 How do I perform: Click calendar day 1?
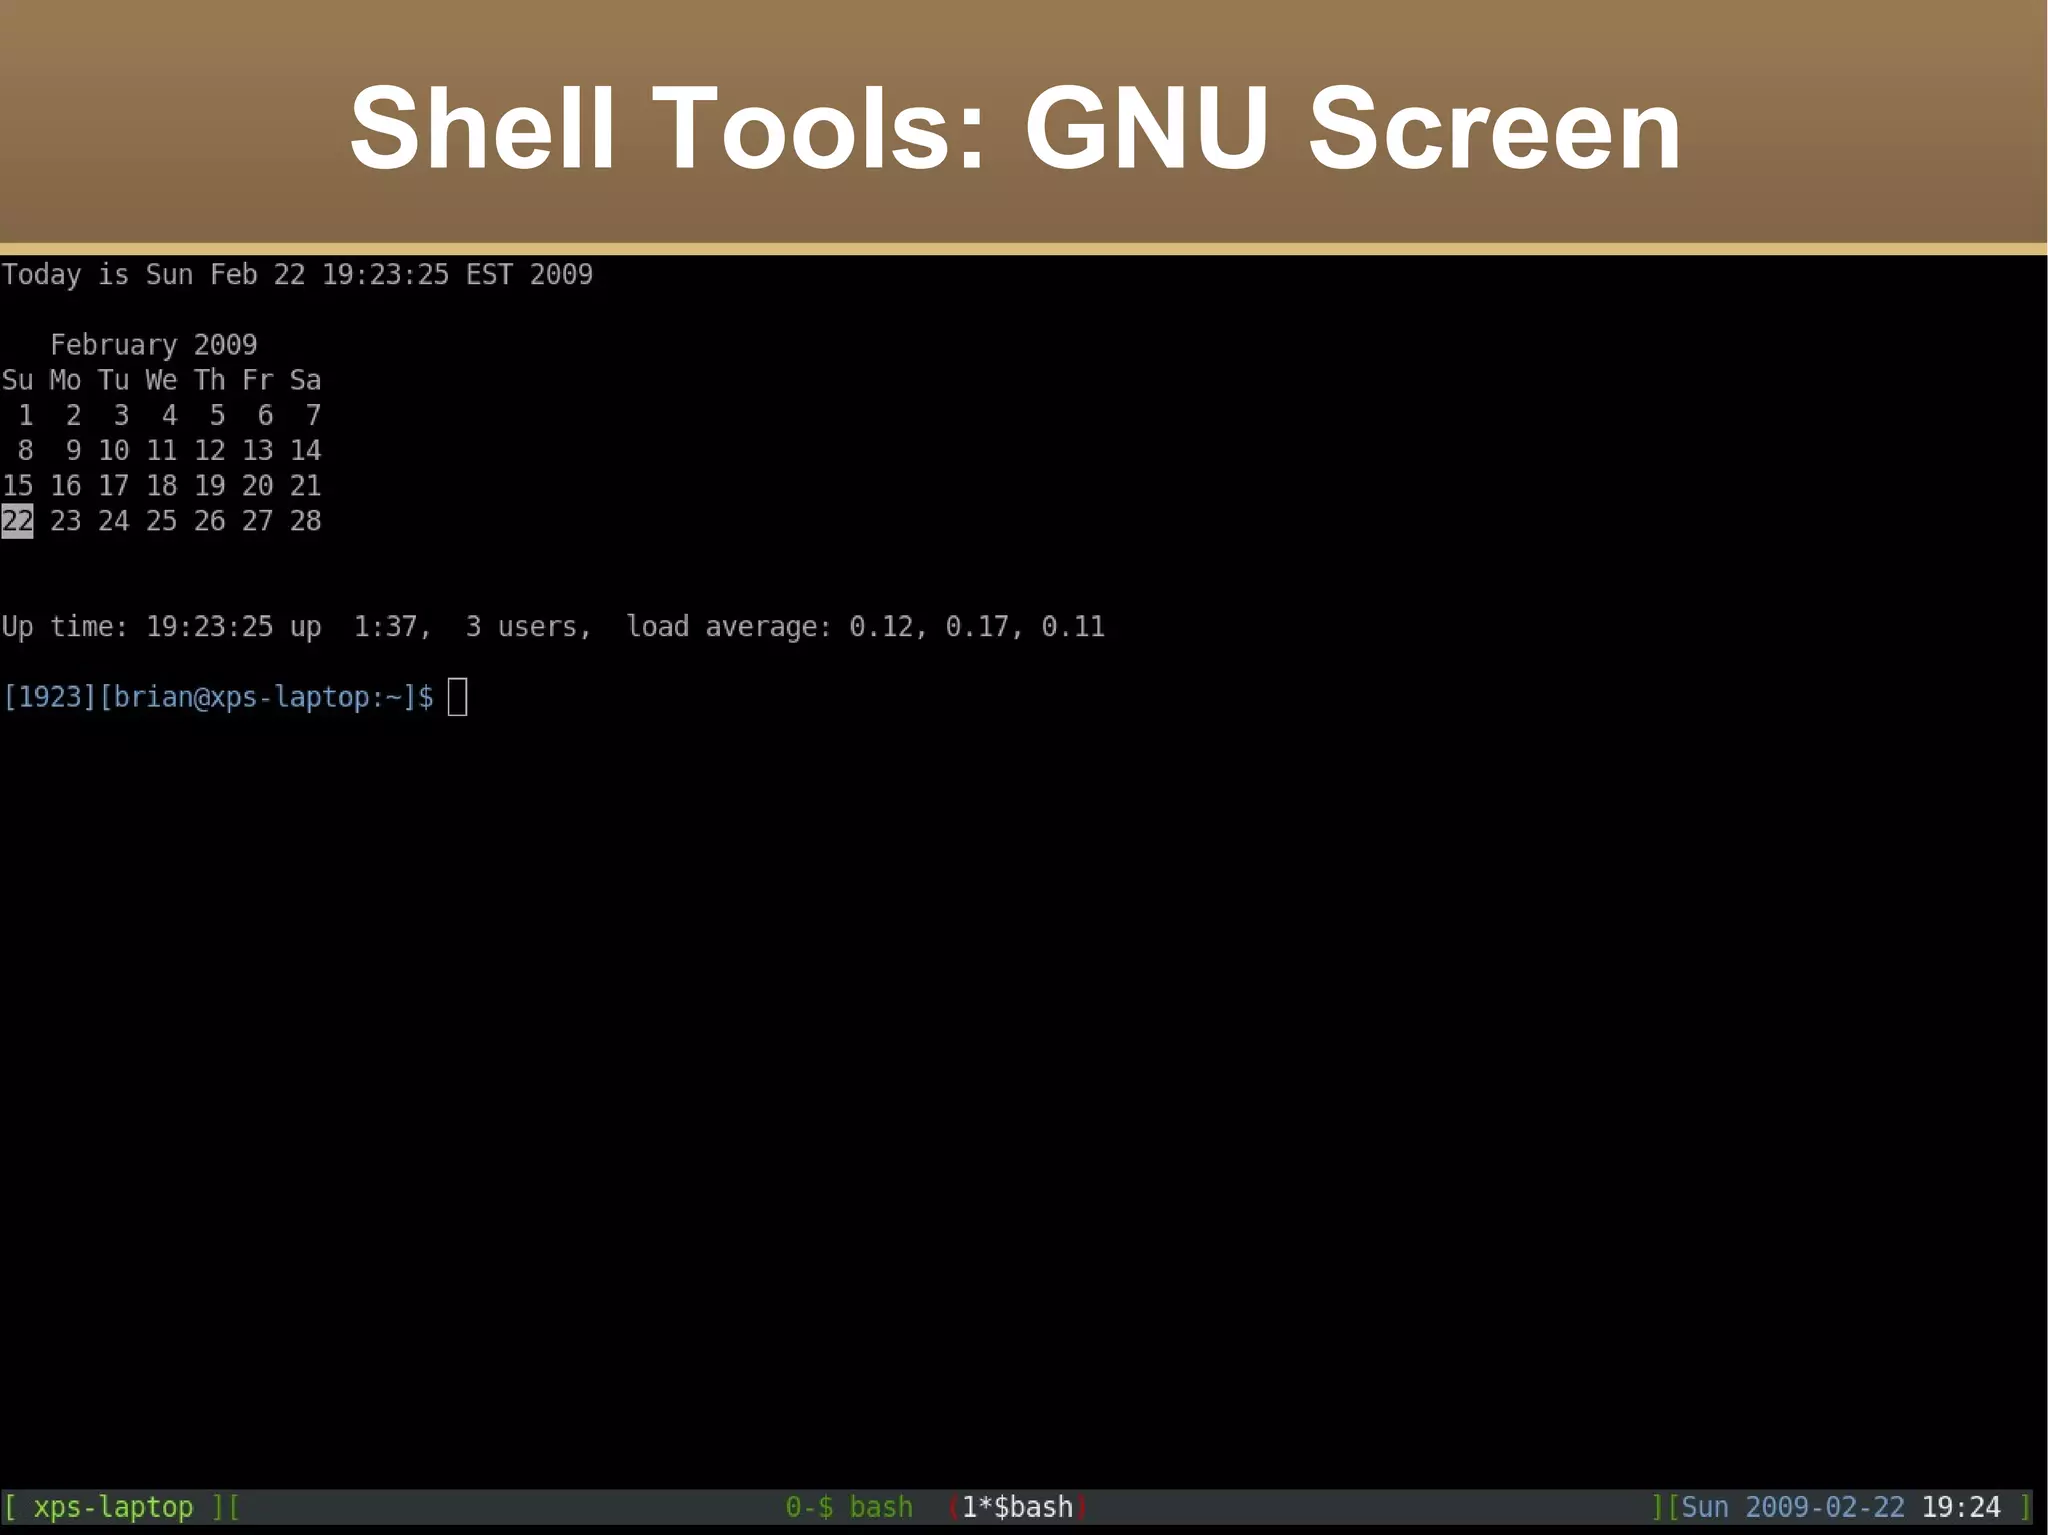25,415
